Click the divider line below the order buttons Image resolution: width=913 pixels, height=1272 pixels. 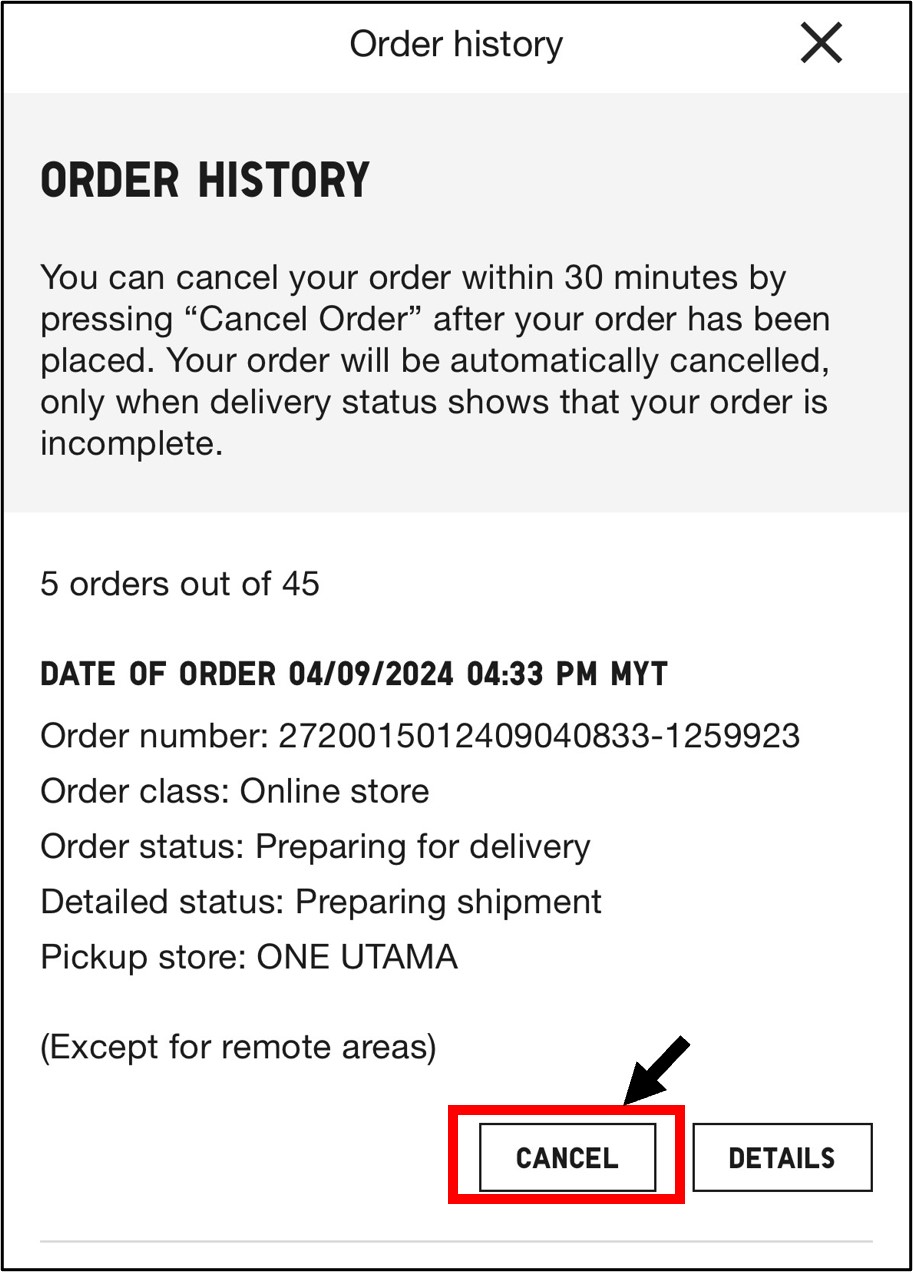tap(456, 1241)
